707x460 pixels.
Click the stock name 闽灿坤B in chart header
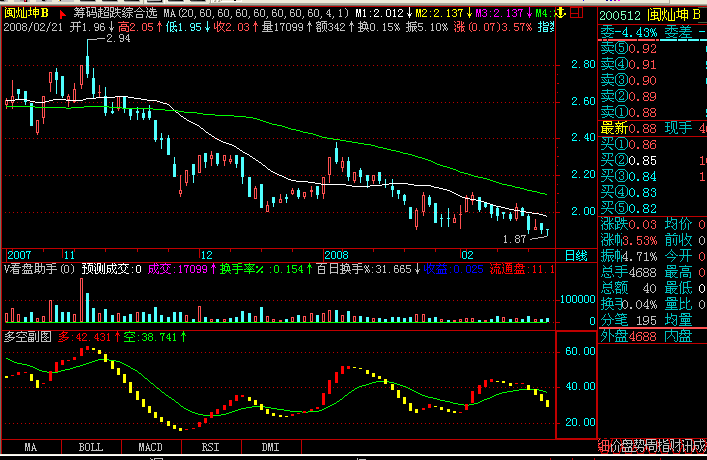26,13
